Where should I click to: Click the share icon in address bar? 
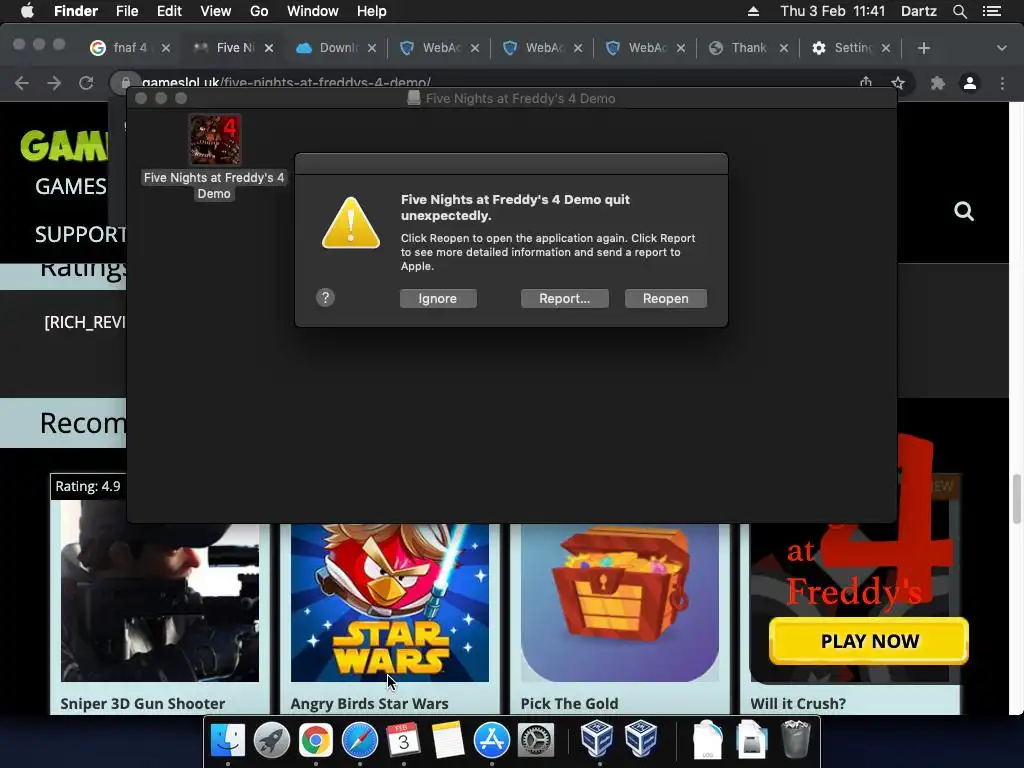(866, 82)
